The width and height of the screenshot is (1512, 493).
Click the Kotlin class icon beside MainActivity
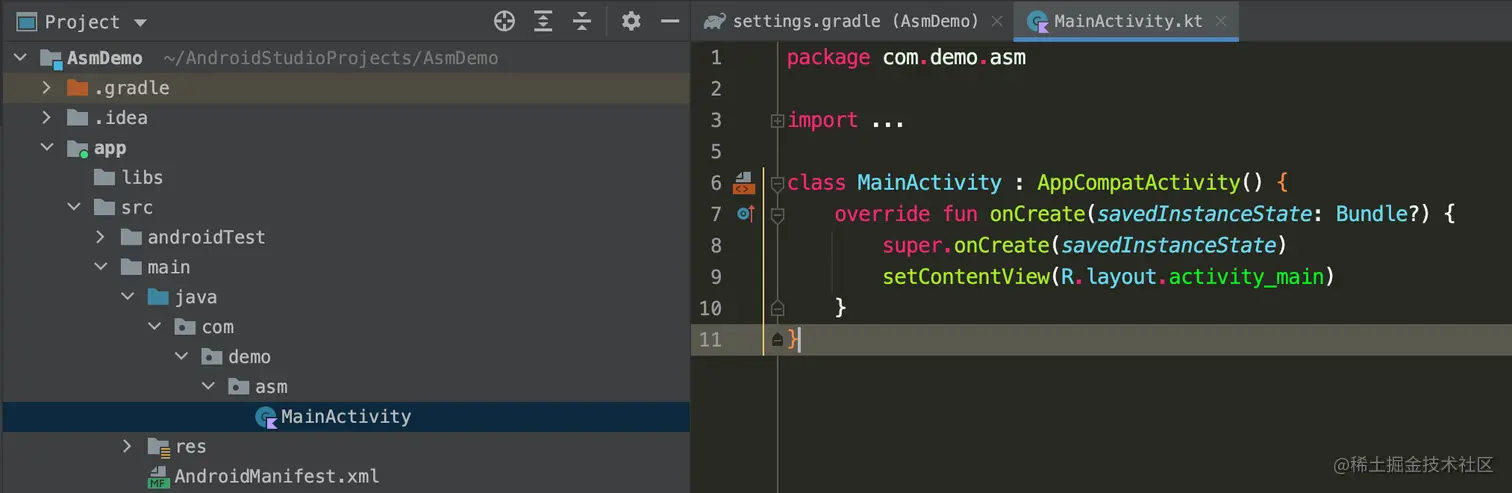[x=266, y=417]
